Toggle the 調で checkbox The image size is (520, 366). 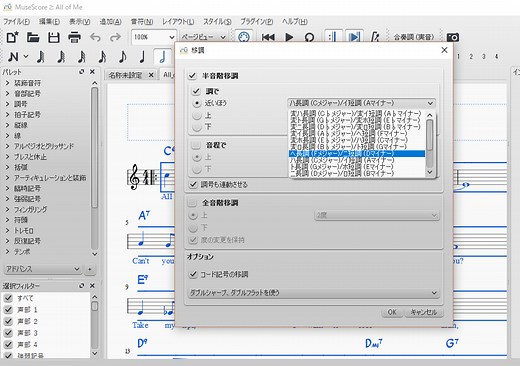click(196, 91)
